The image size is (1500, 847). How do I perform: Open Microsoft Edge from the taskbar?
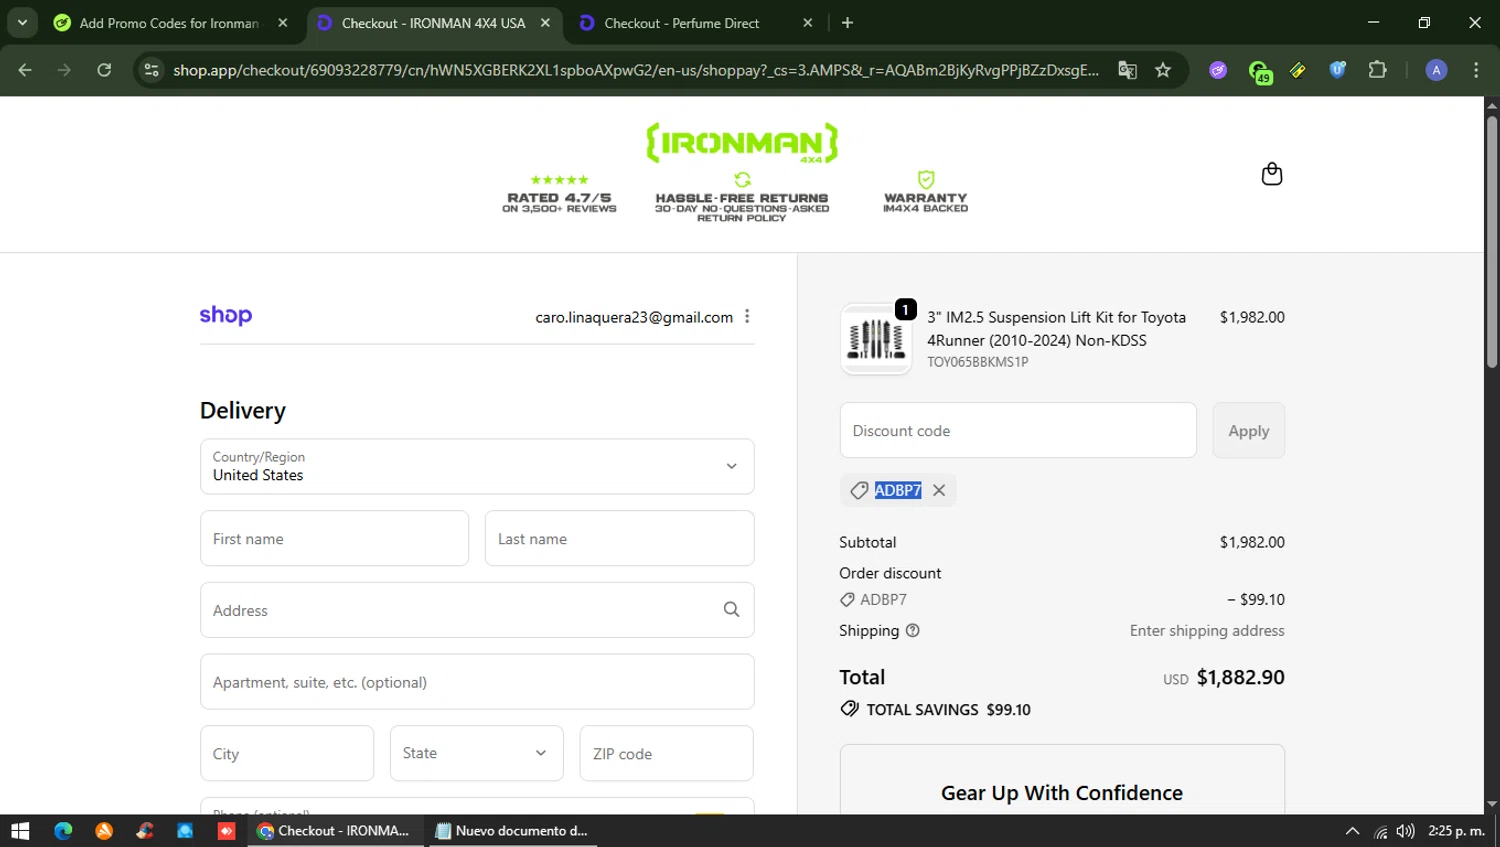[x=63, y=831]
